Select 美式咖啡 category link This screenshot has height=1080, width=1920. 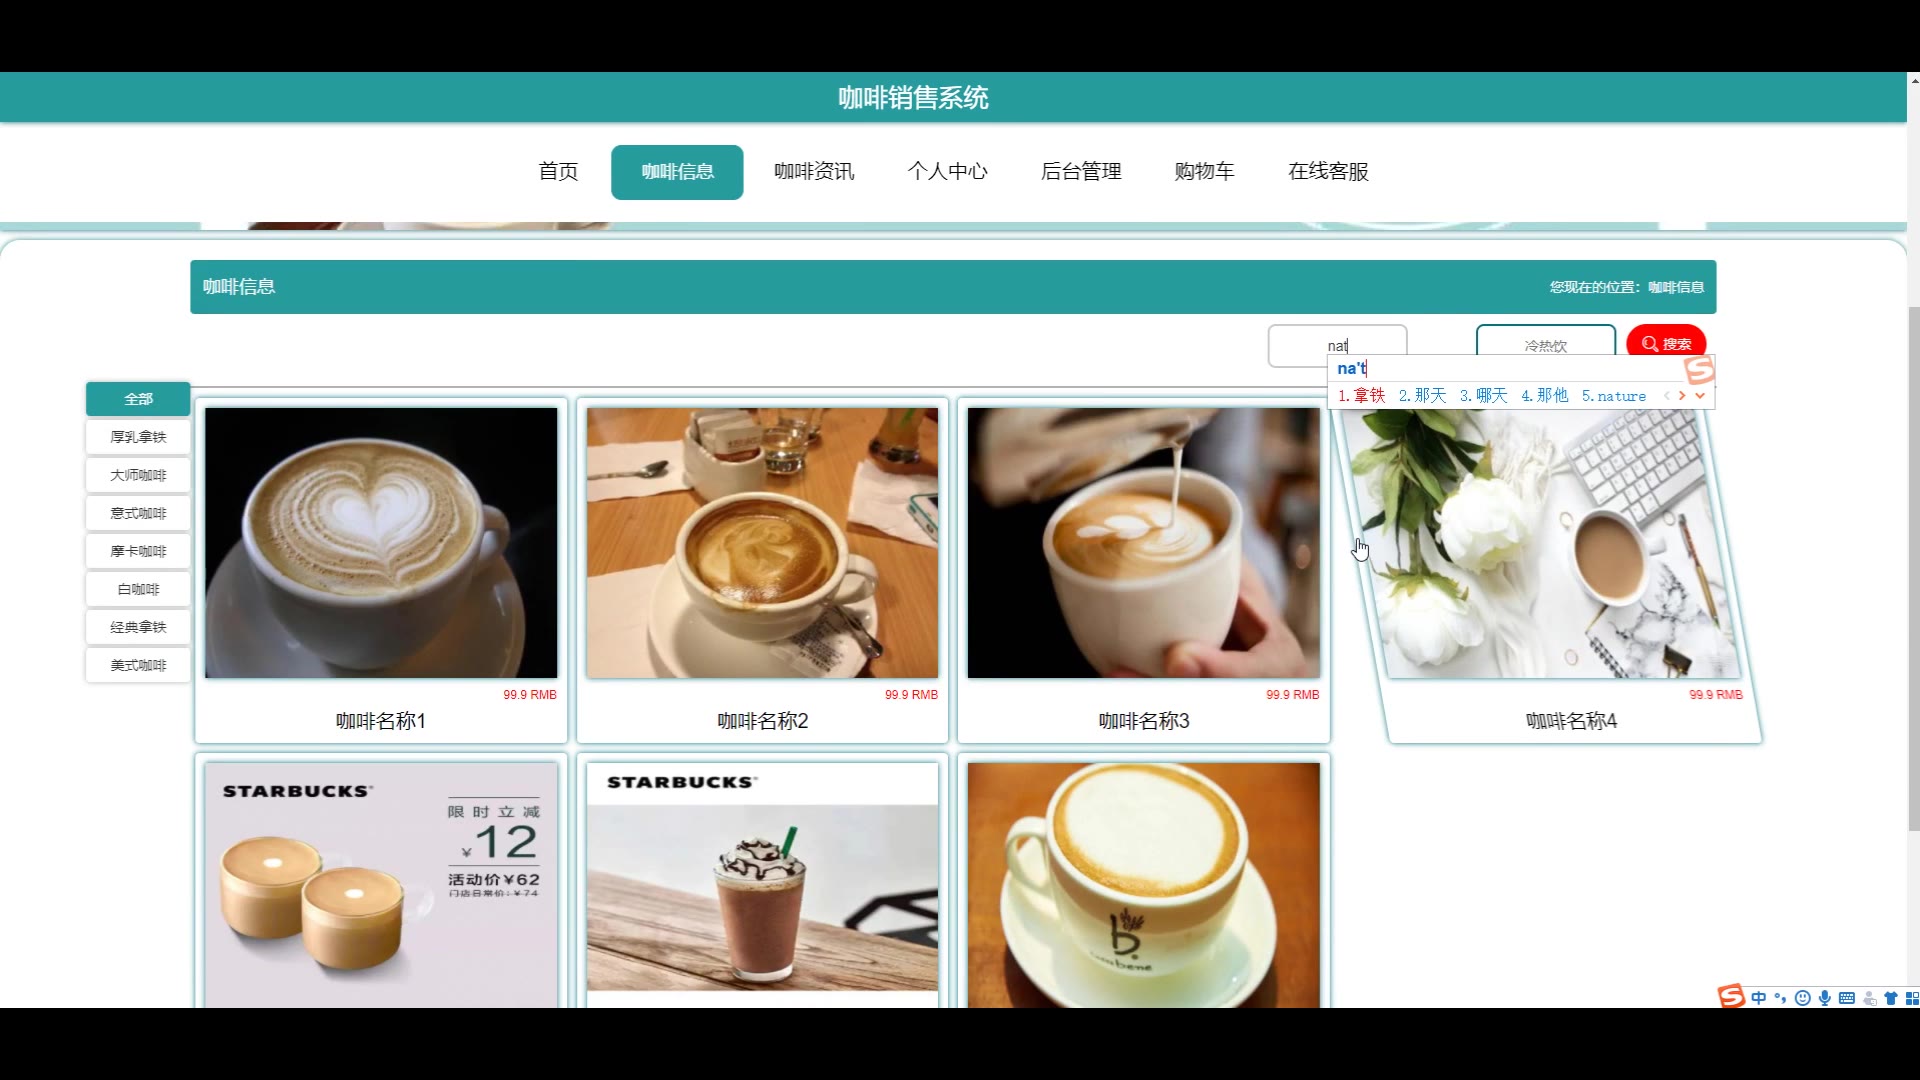138,665
